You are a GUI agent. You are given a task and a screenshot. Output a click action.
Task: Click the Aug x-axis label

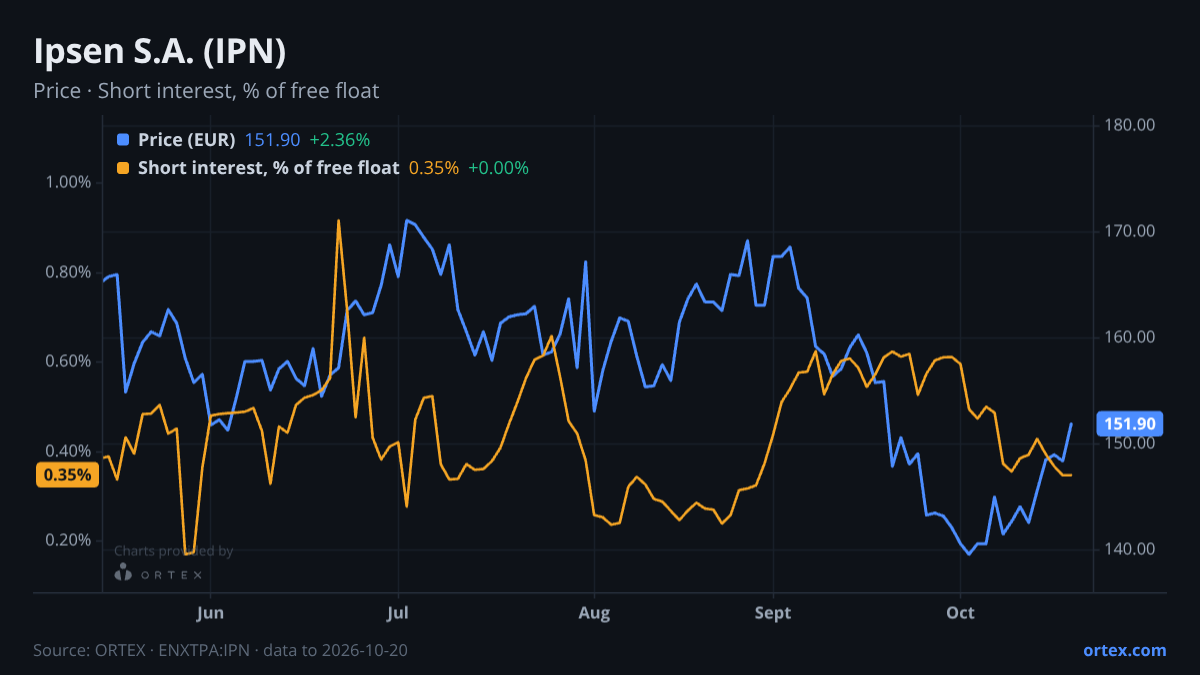[x=594, y=612]
